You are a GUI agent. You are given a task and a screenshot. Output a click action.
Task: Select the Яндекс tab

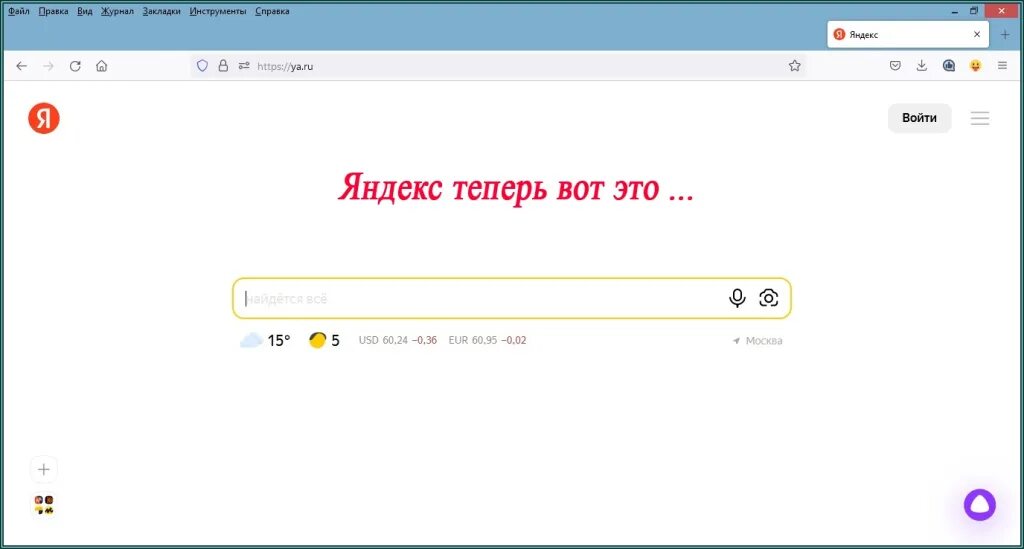click(x=908, y=35)
